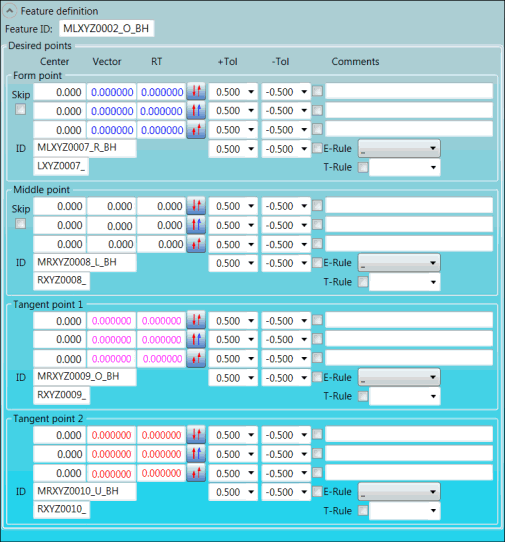Open T-Rule dropdown in Tangent point 2
This screenshot has width=505, height=542.
pos(405,511)
